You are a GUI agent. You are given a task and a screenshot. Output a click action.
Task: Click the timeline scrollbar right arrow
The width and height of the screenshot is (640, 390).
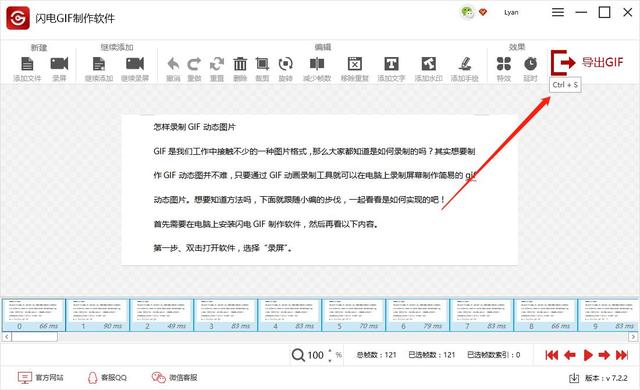point(633,337)
